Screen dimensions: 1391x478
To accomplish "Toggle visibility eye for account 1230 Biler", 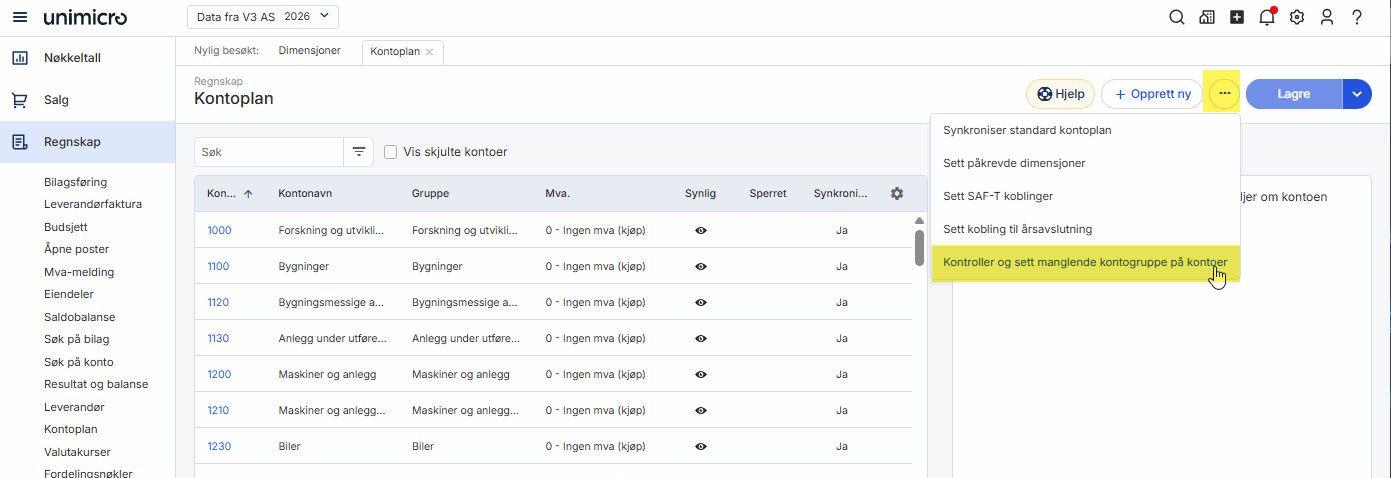I will pos(701,446).
